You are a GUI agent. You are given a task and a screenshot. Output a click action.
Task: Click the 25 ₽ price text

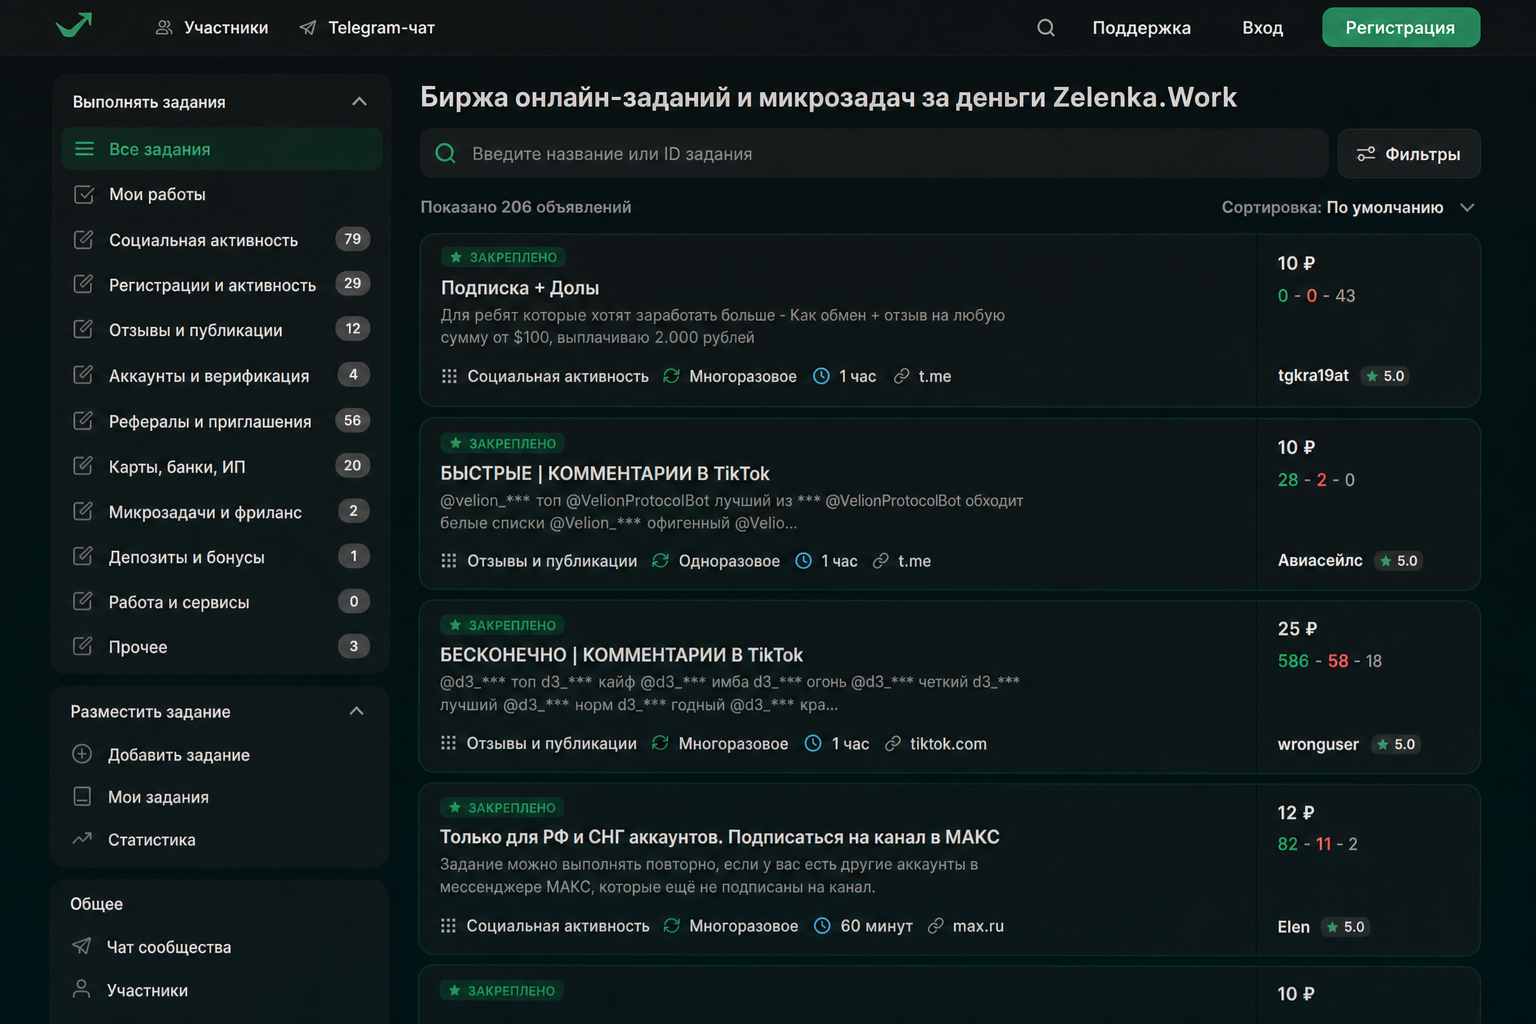[1297, 629]
